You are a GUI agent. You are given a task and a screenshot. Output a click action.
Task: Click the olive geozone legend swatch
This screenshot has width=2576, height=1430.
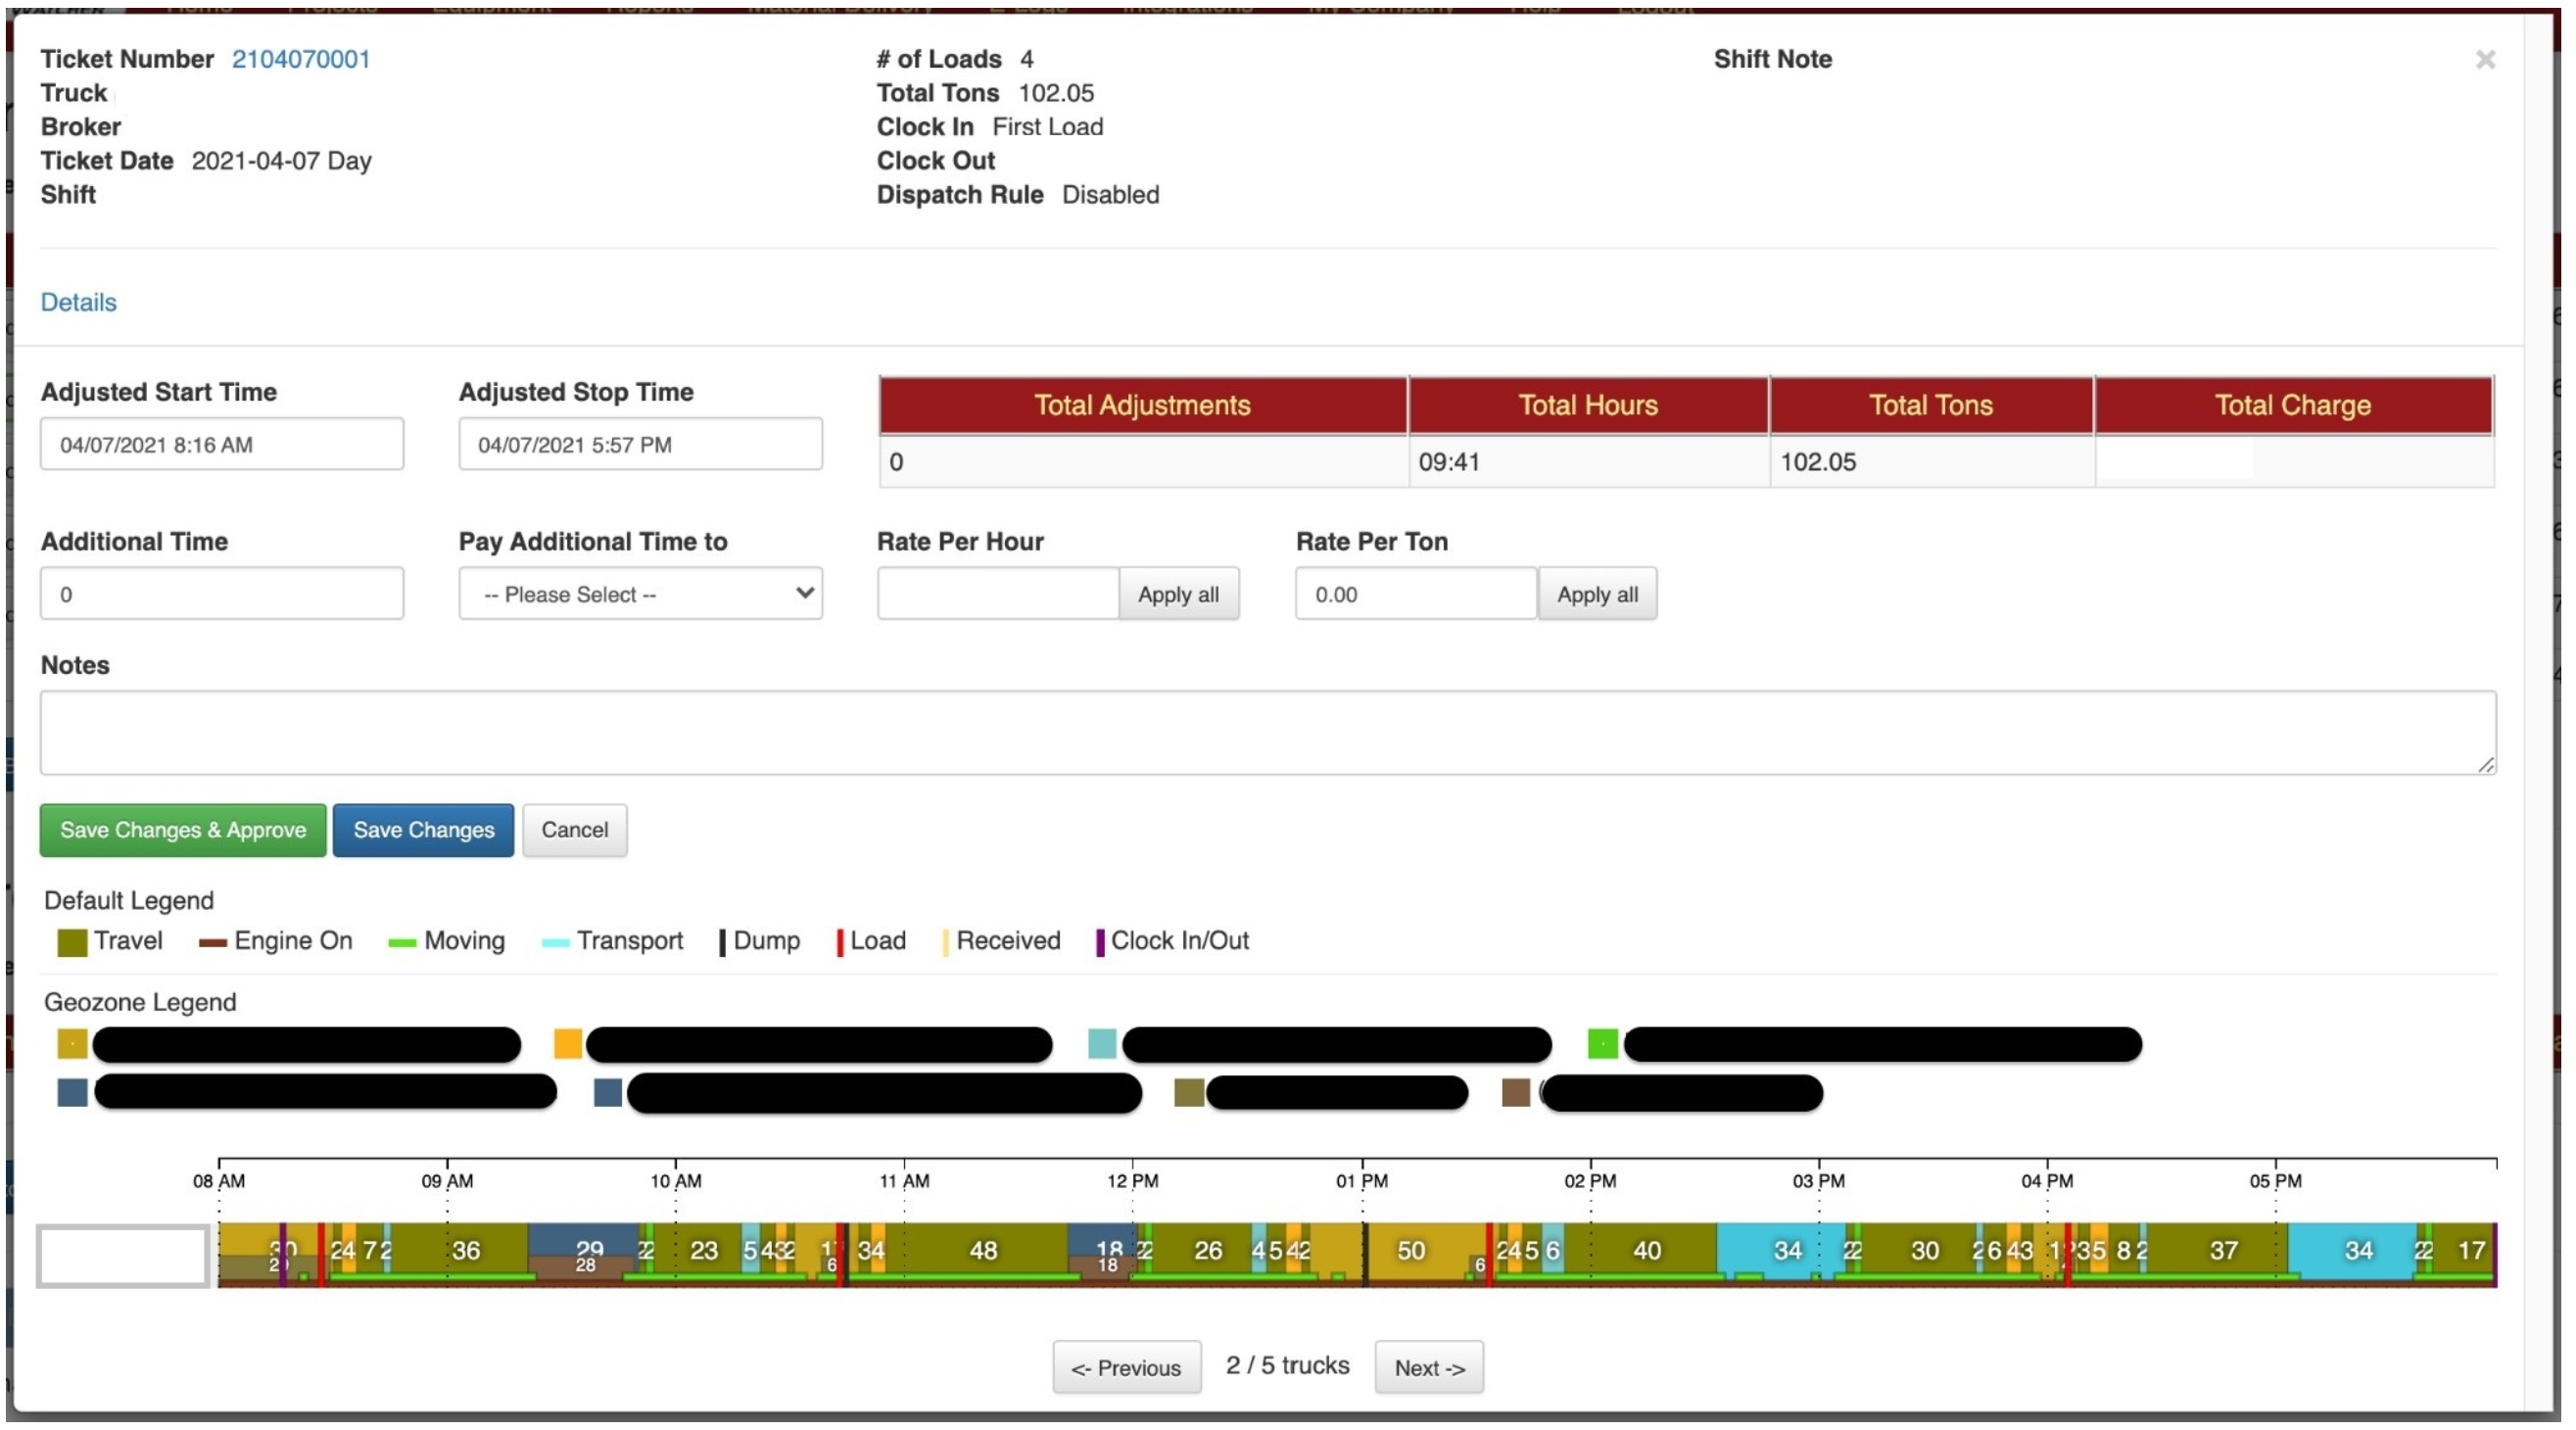pyautogui.click(x=1188, y=1092)
